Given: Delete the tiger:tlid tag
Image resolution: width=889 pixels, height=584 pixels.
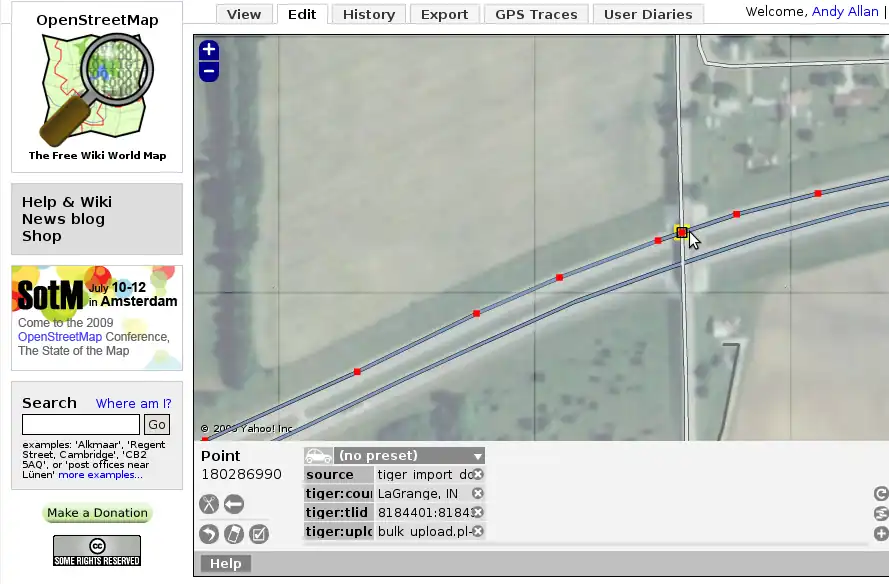Looking at the screenshot, I should (x=478, y=512).
